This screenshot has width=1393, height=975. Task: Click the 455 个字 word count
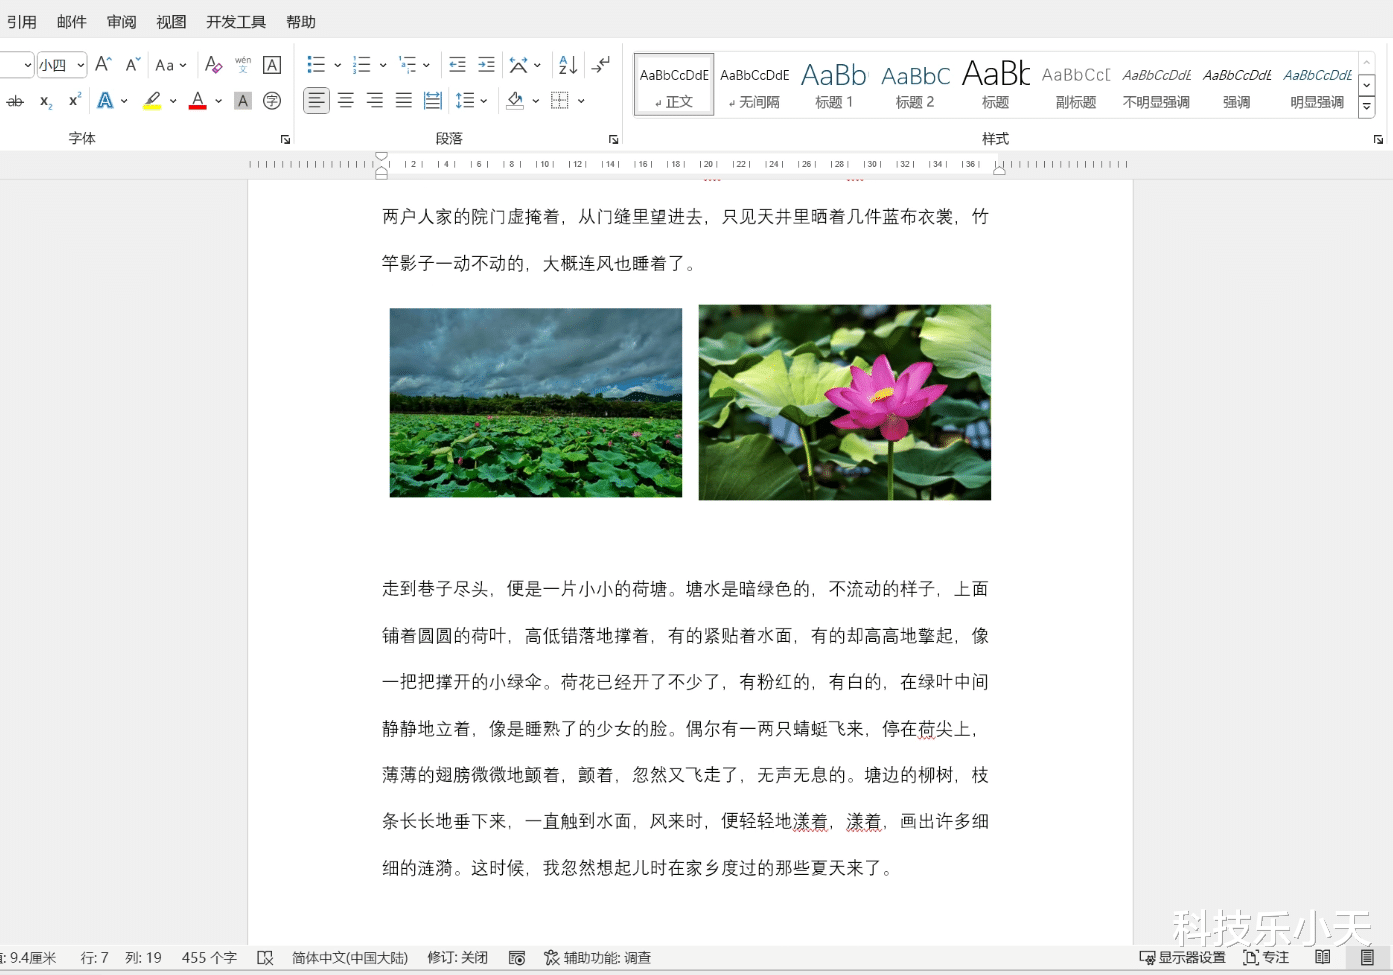[x=209, y=958]
